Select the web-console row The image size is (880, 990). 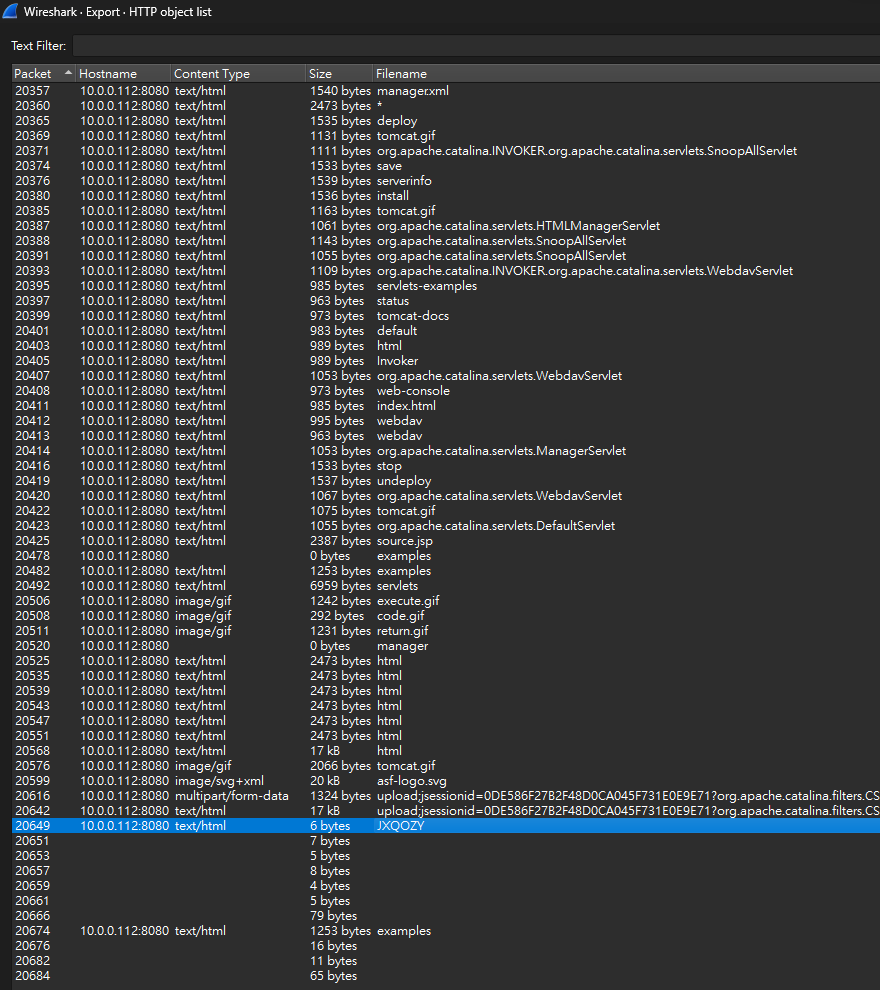click(x=446, y=391)
